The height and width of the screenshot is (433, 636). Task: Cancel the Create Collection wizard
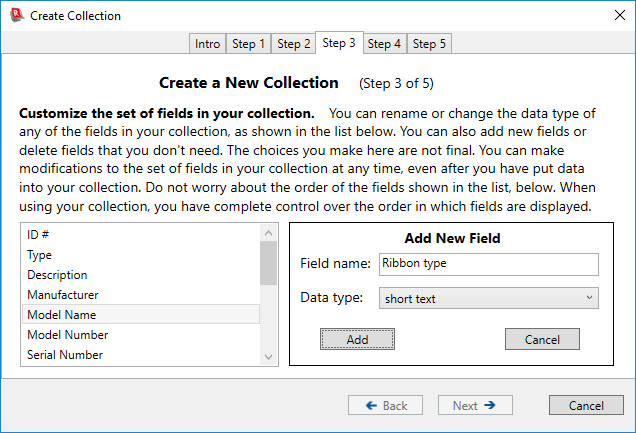[x=586, y=405]
